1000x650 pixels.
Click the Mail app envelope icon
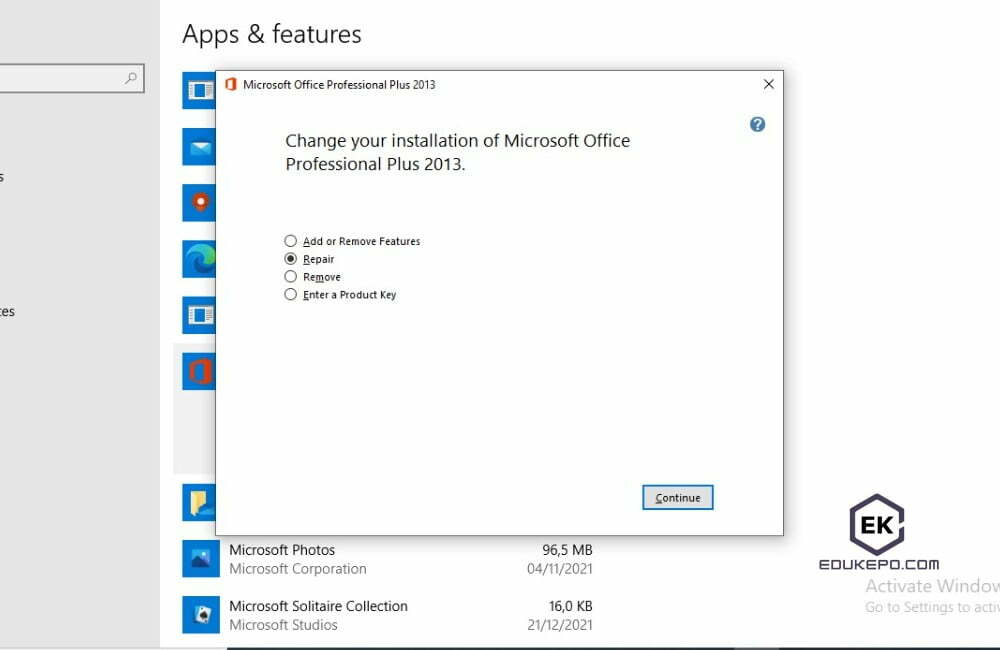199,148
